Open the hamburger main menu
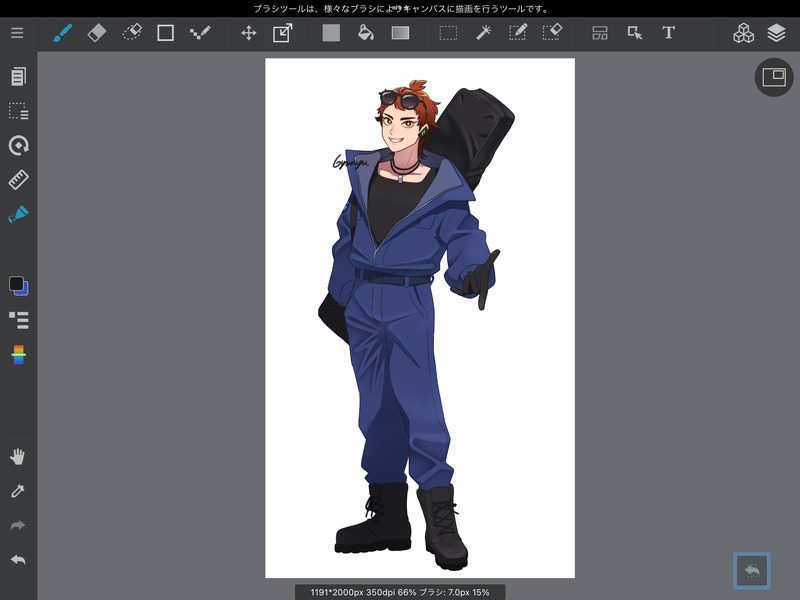The height and width of the screenshot is (600, 800). pyautogui.click(x=17, y=33)
